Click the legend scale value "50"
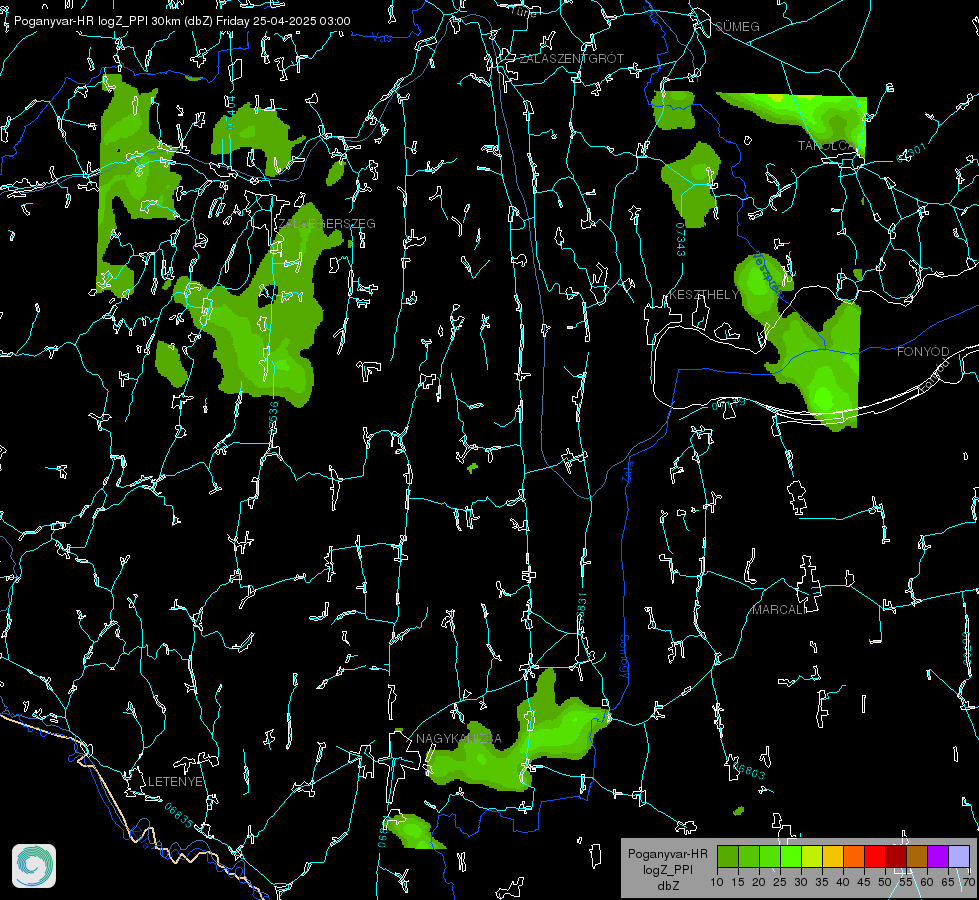The image size is (979, 900). 885,883
